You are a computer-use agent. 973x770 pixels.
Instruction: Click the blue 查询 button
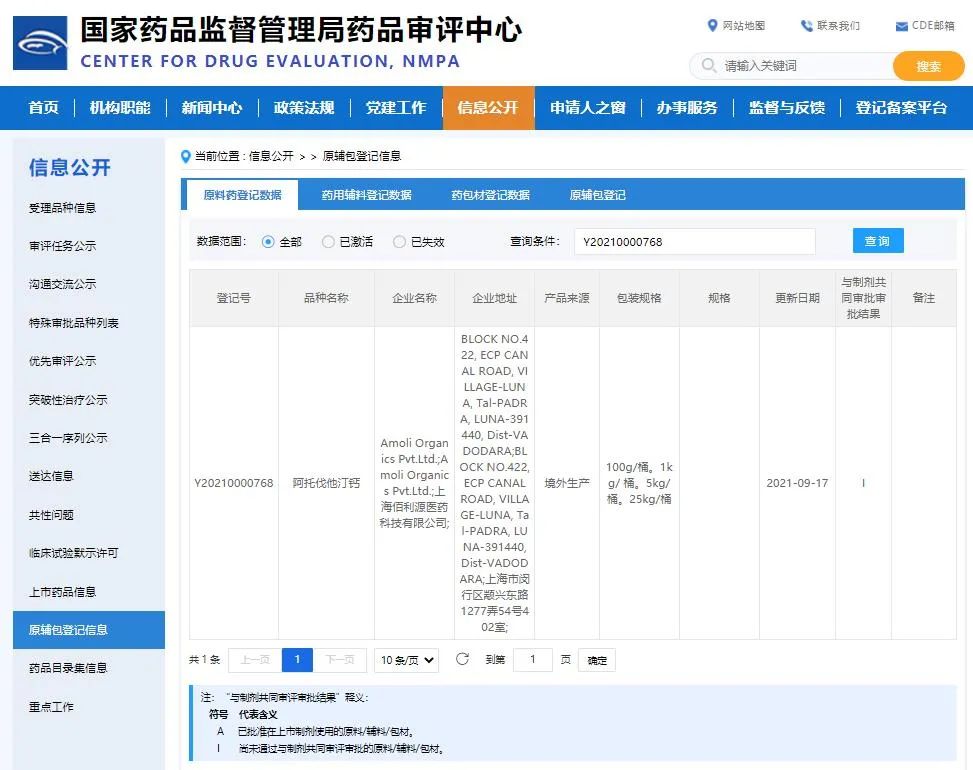coord(877,241)
